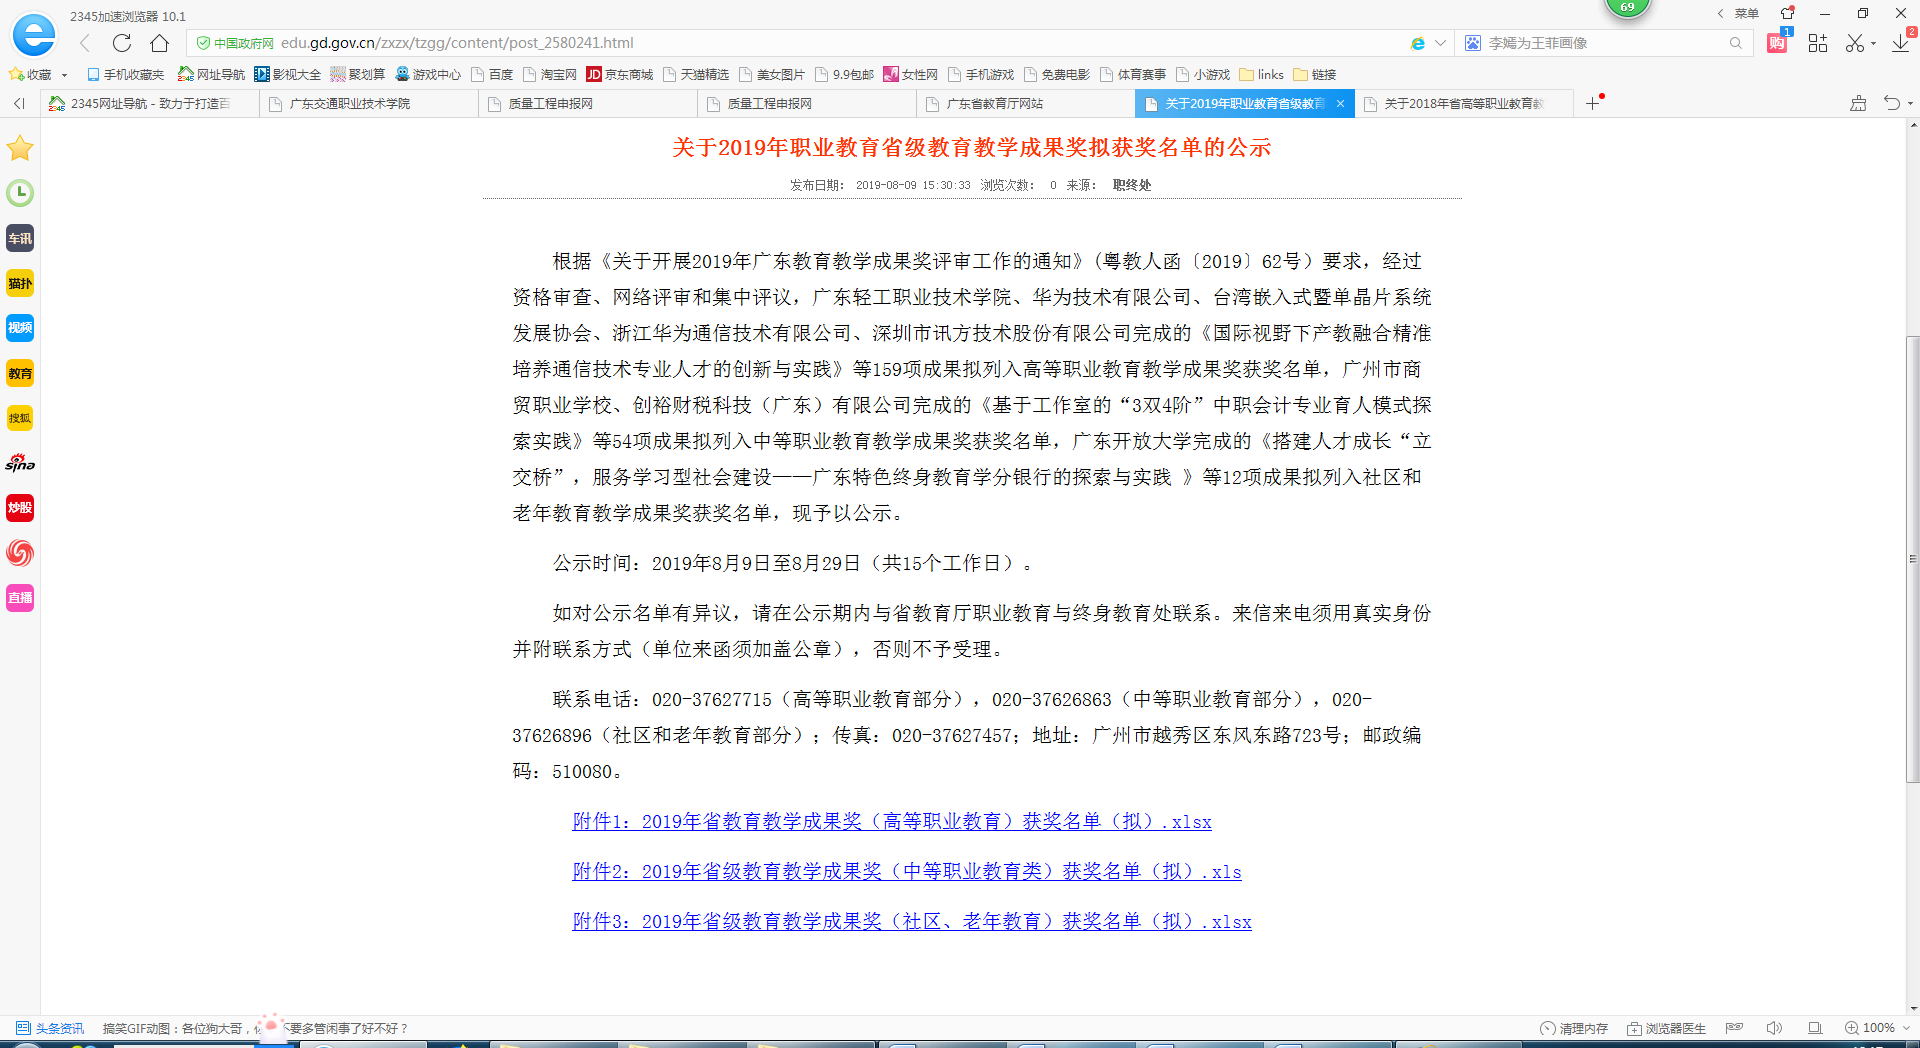Open the sina sidebar shortcut

(20, 463)
